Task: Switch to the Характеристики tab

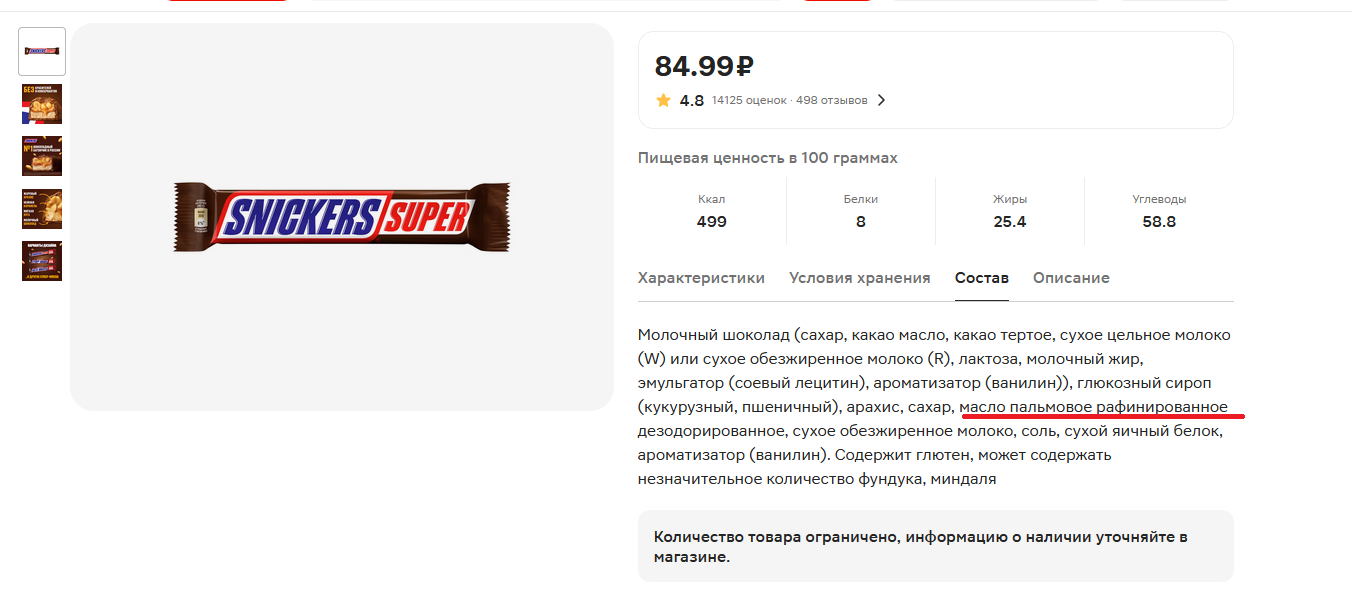Action: [701, 278]
